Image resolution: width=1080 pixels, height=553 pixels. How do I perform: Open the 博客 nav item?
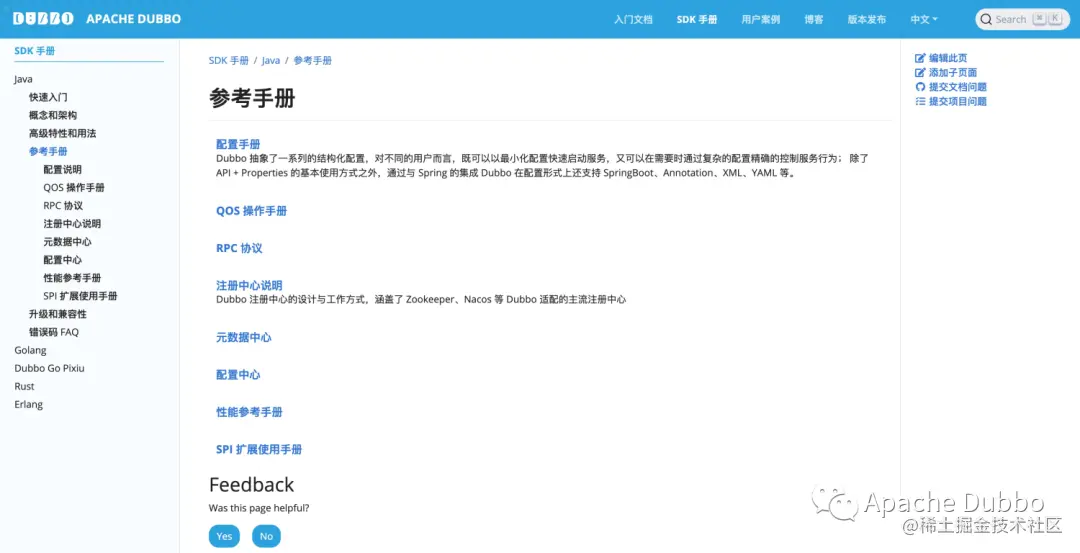(813, 19)
